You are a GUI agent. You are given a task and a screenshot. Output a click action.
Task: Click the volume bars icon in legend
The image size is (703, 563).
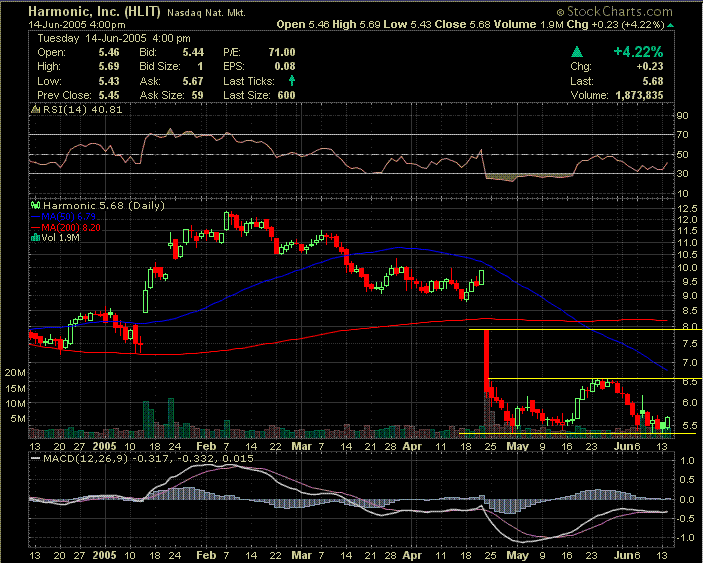34,237
